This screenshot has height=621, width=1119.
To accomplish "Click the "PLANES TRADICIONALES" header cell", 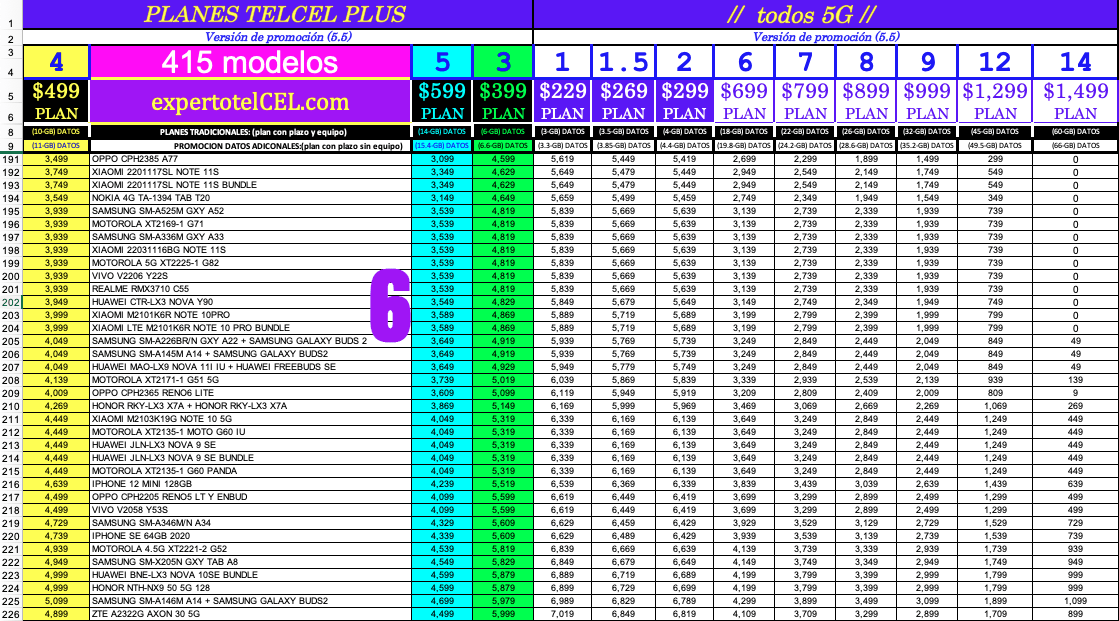I will coord(250,132).
